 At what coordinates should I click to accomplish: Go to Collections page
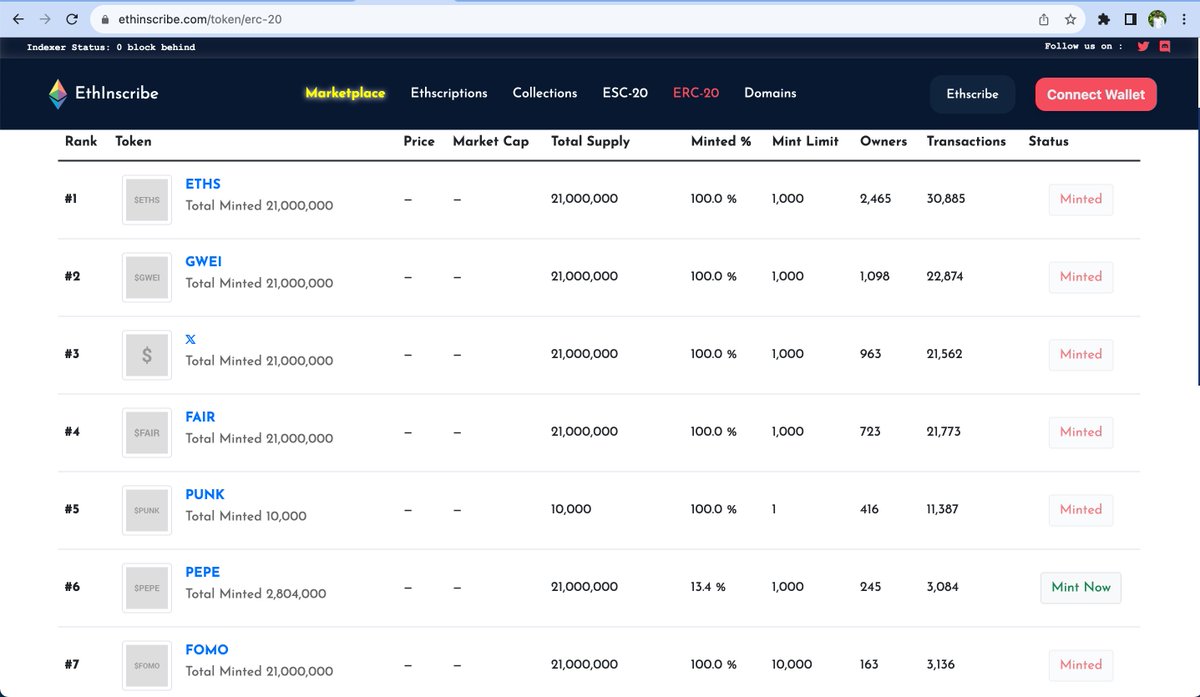(x=545, y=93)
